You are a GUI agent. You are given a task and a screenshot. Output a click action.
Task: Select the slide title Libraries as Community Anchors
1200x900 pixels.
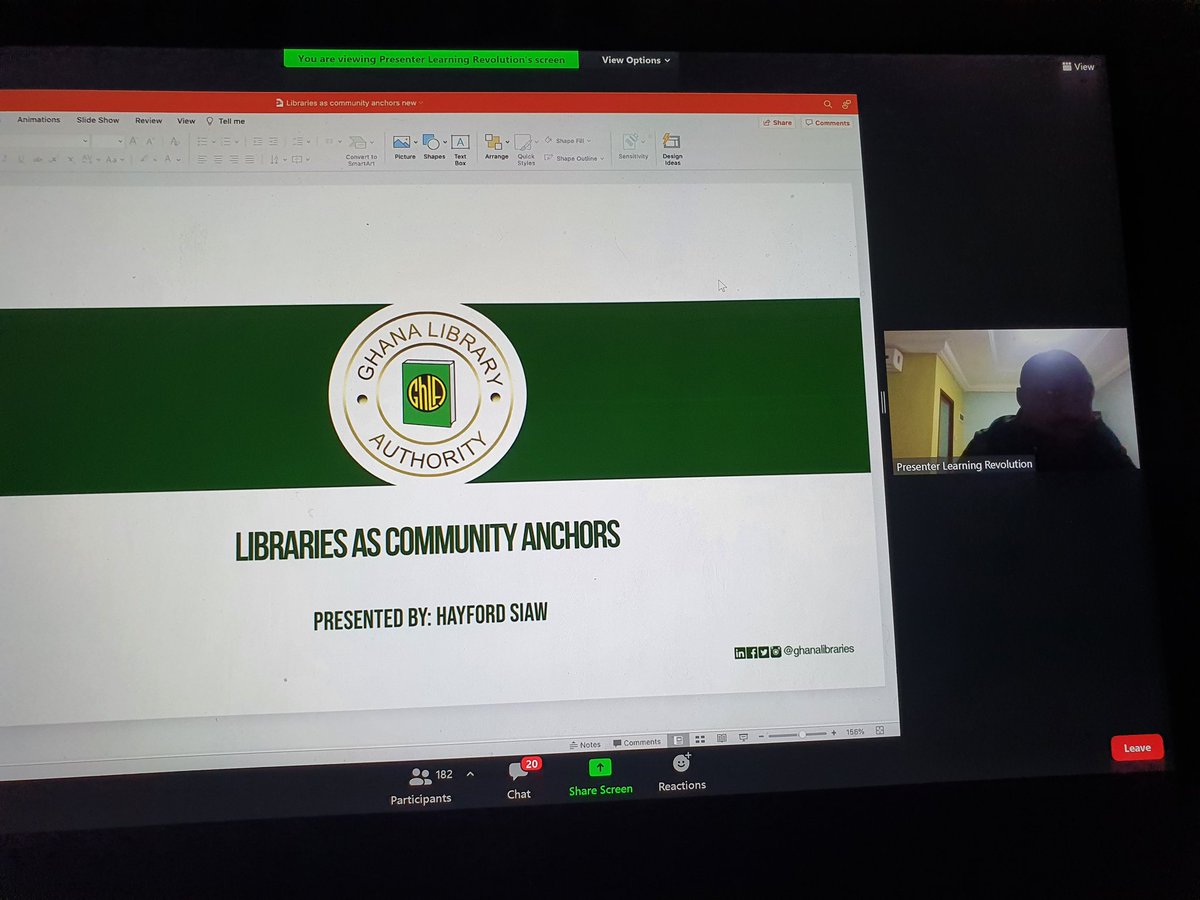pyautogui.click(x=428, y=540)
